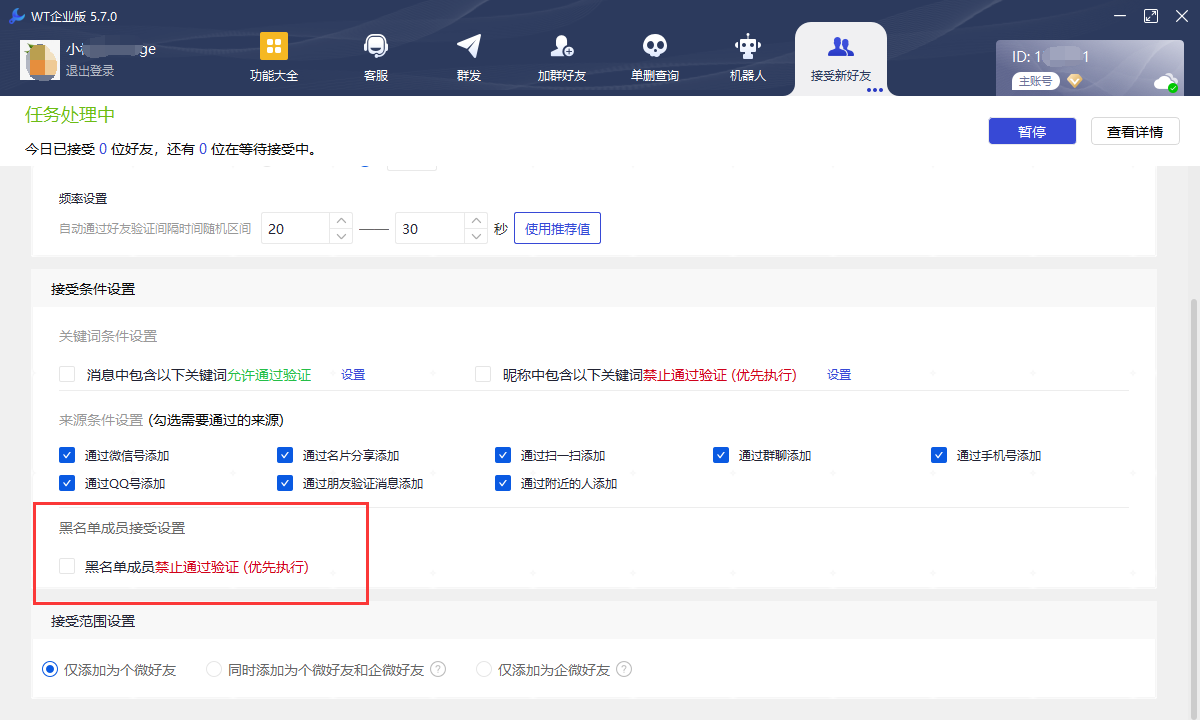The width and height of the screenshot is (1200, 720).
Task: Open the 加群好友 icon
Action: [561, 47]
